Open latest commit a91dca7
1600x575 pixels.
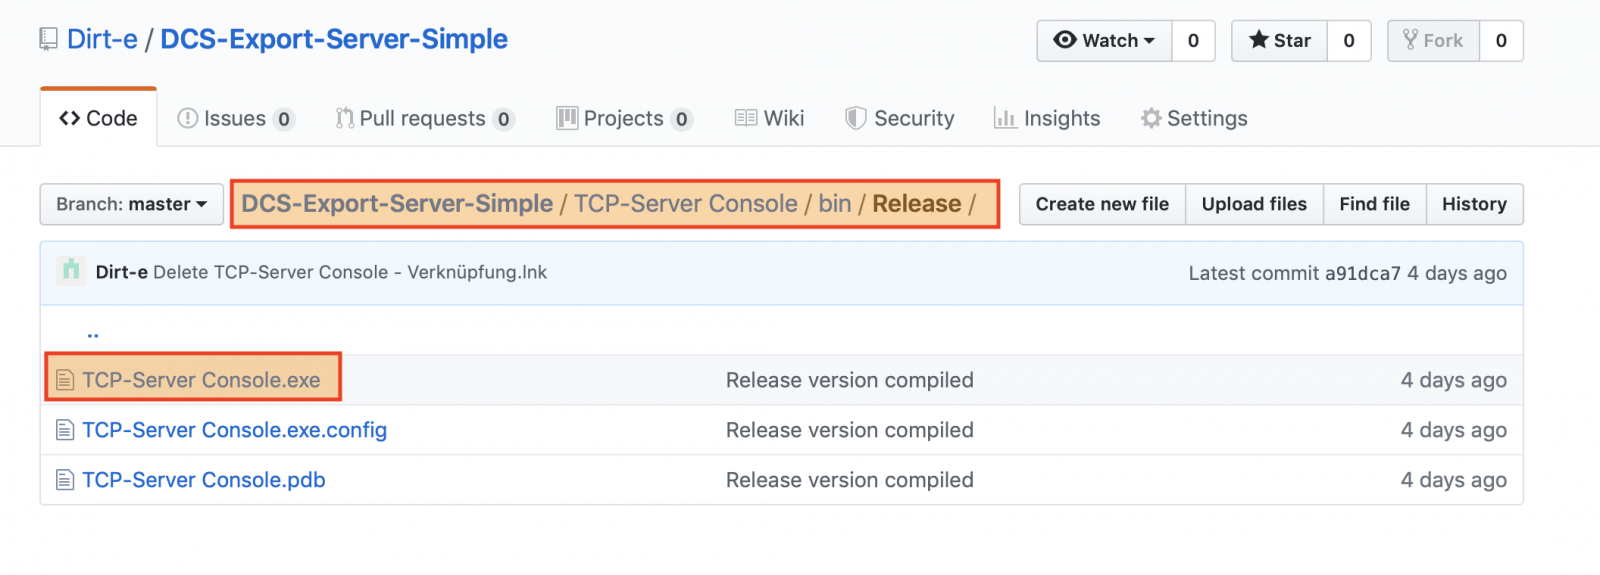(x=1362, y=273)
